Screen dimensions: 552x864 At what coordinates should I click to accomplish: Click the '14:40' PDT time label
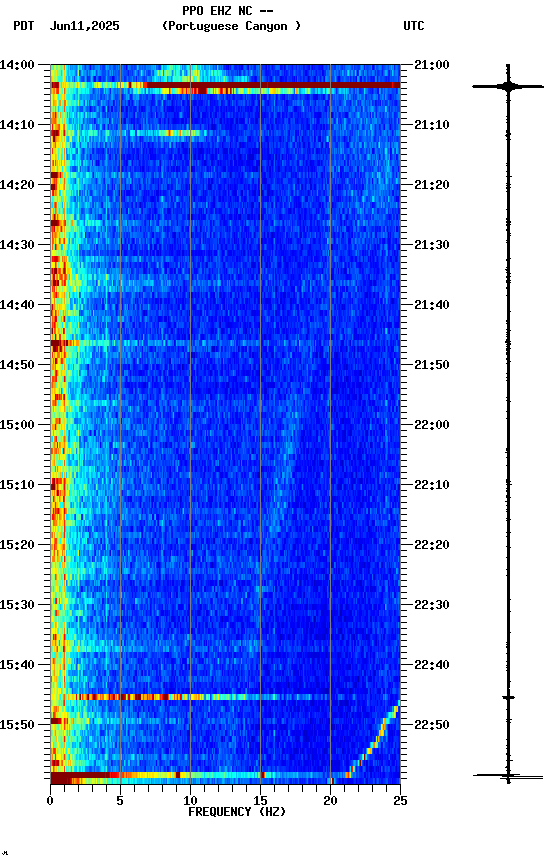[17, 305]
